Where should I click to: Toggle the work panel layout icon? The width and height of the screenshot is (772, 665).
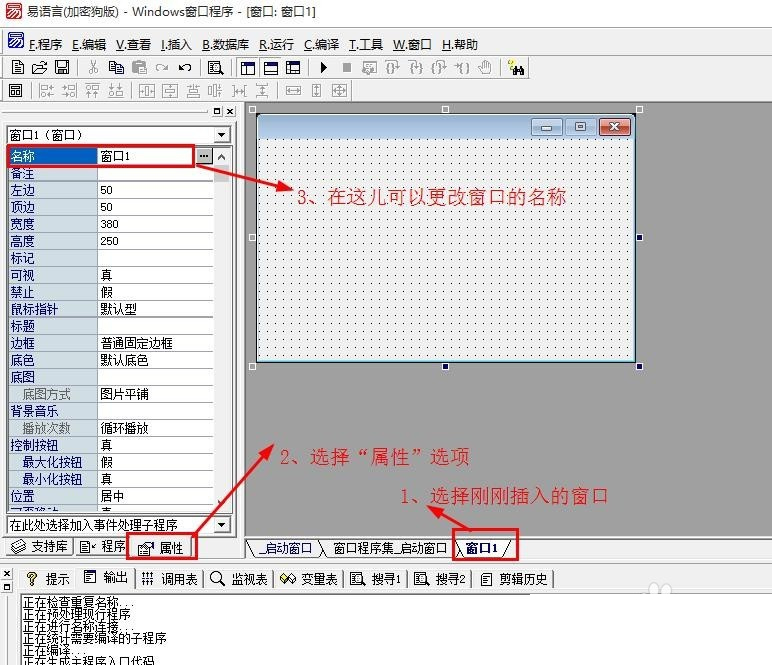[x=248, y=67]
